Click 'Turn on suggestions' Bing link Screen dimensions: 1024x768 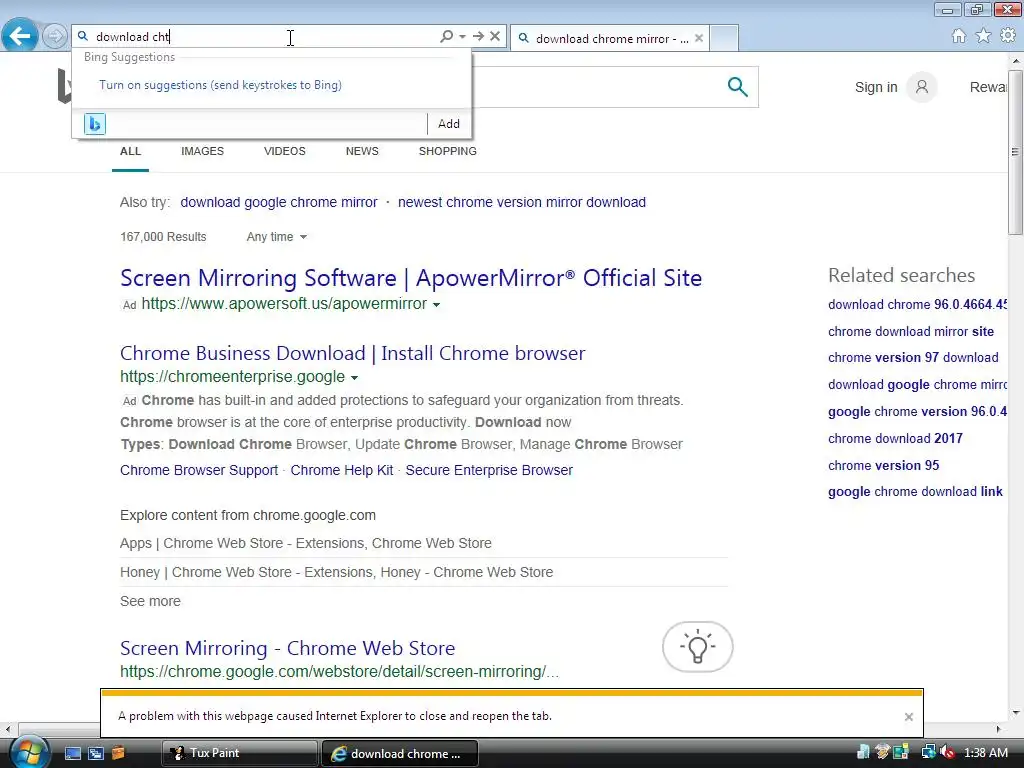[220, 85]
